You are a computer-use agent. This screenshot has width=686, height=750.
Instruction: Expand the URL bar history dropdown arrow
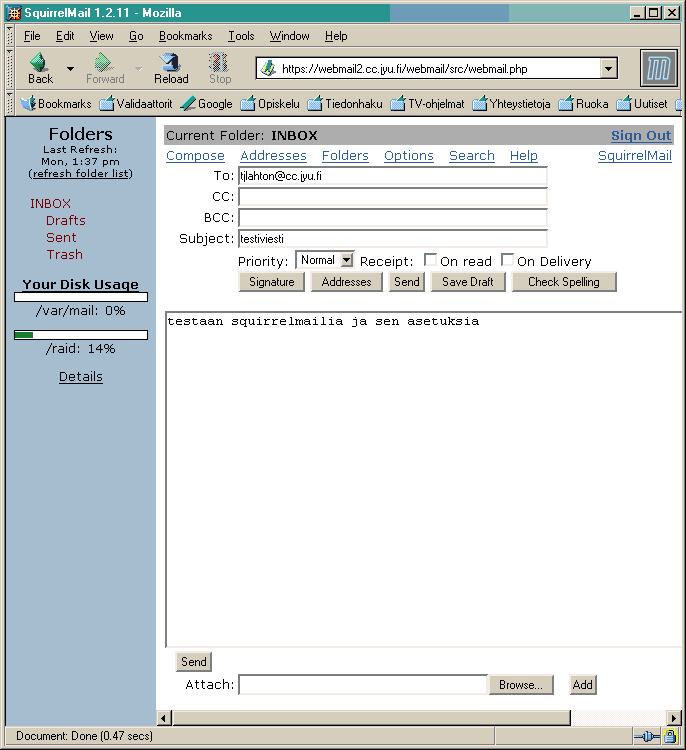tap(608, 68)
